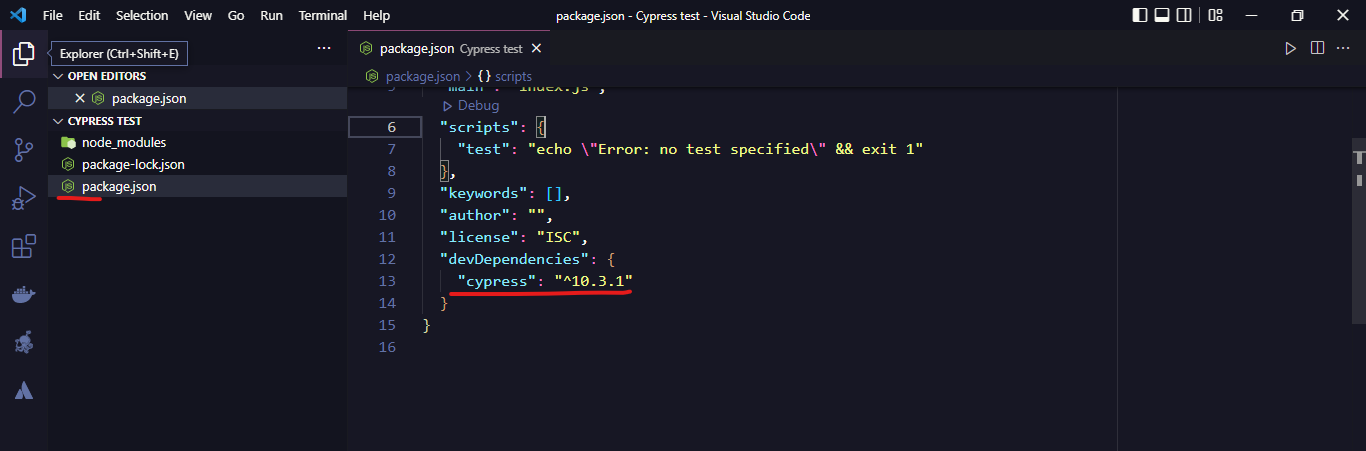Image resolution: width=1366 pixels, height=451 pixels.
Task: Click the Explorer files icon
Action: 24,54
